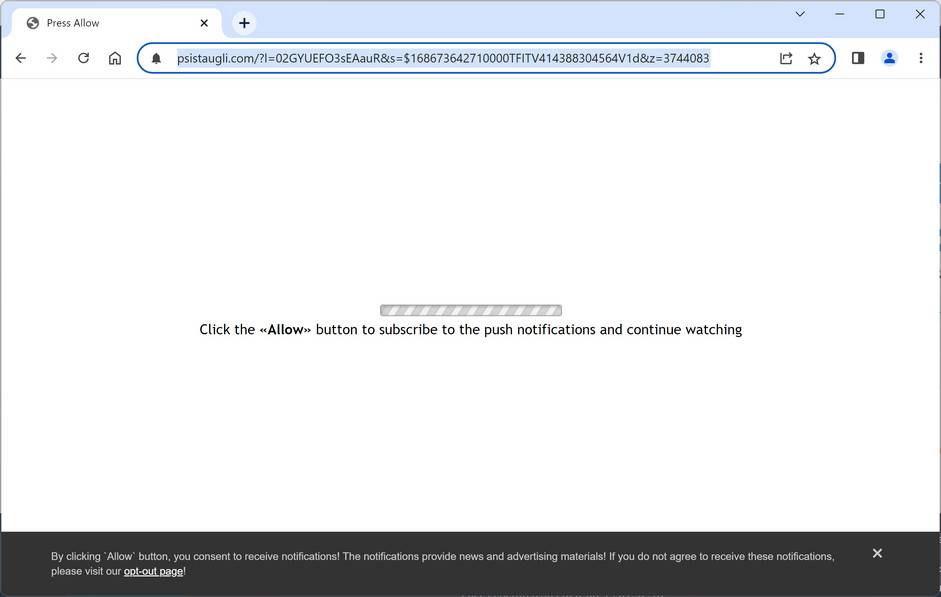Open the opt-out page link
Viewport: 941px width, 597px height.
(x=153, y=571)
